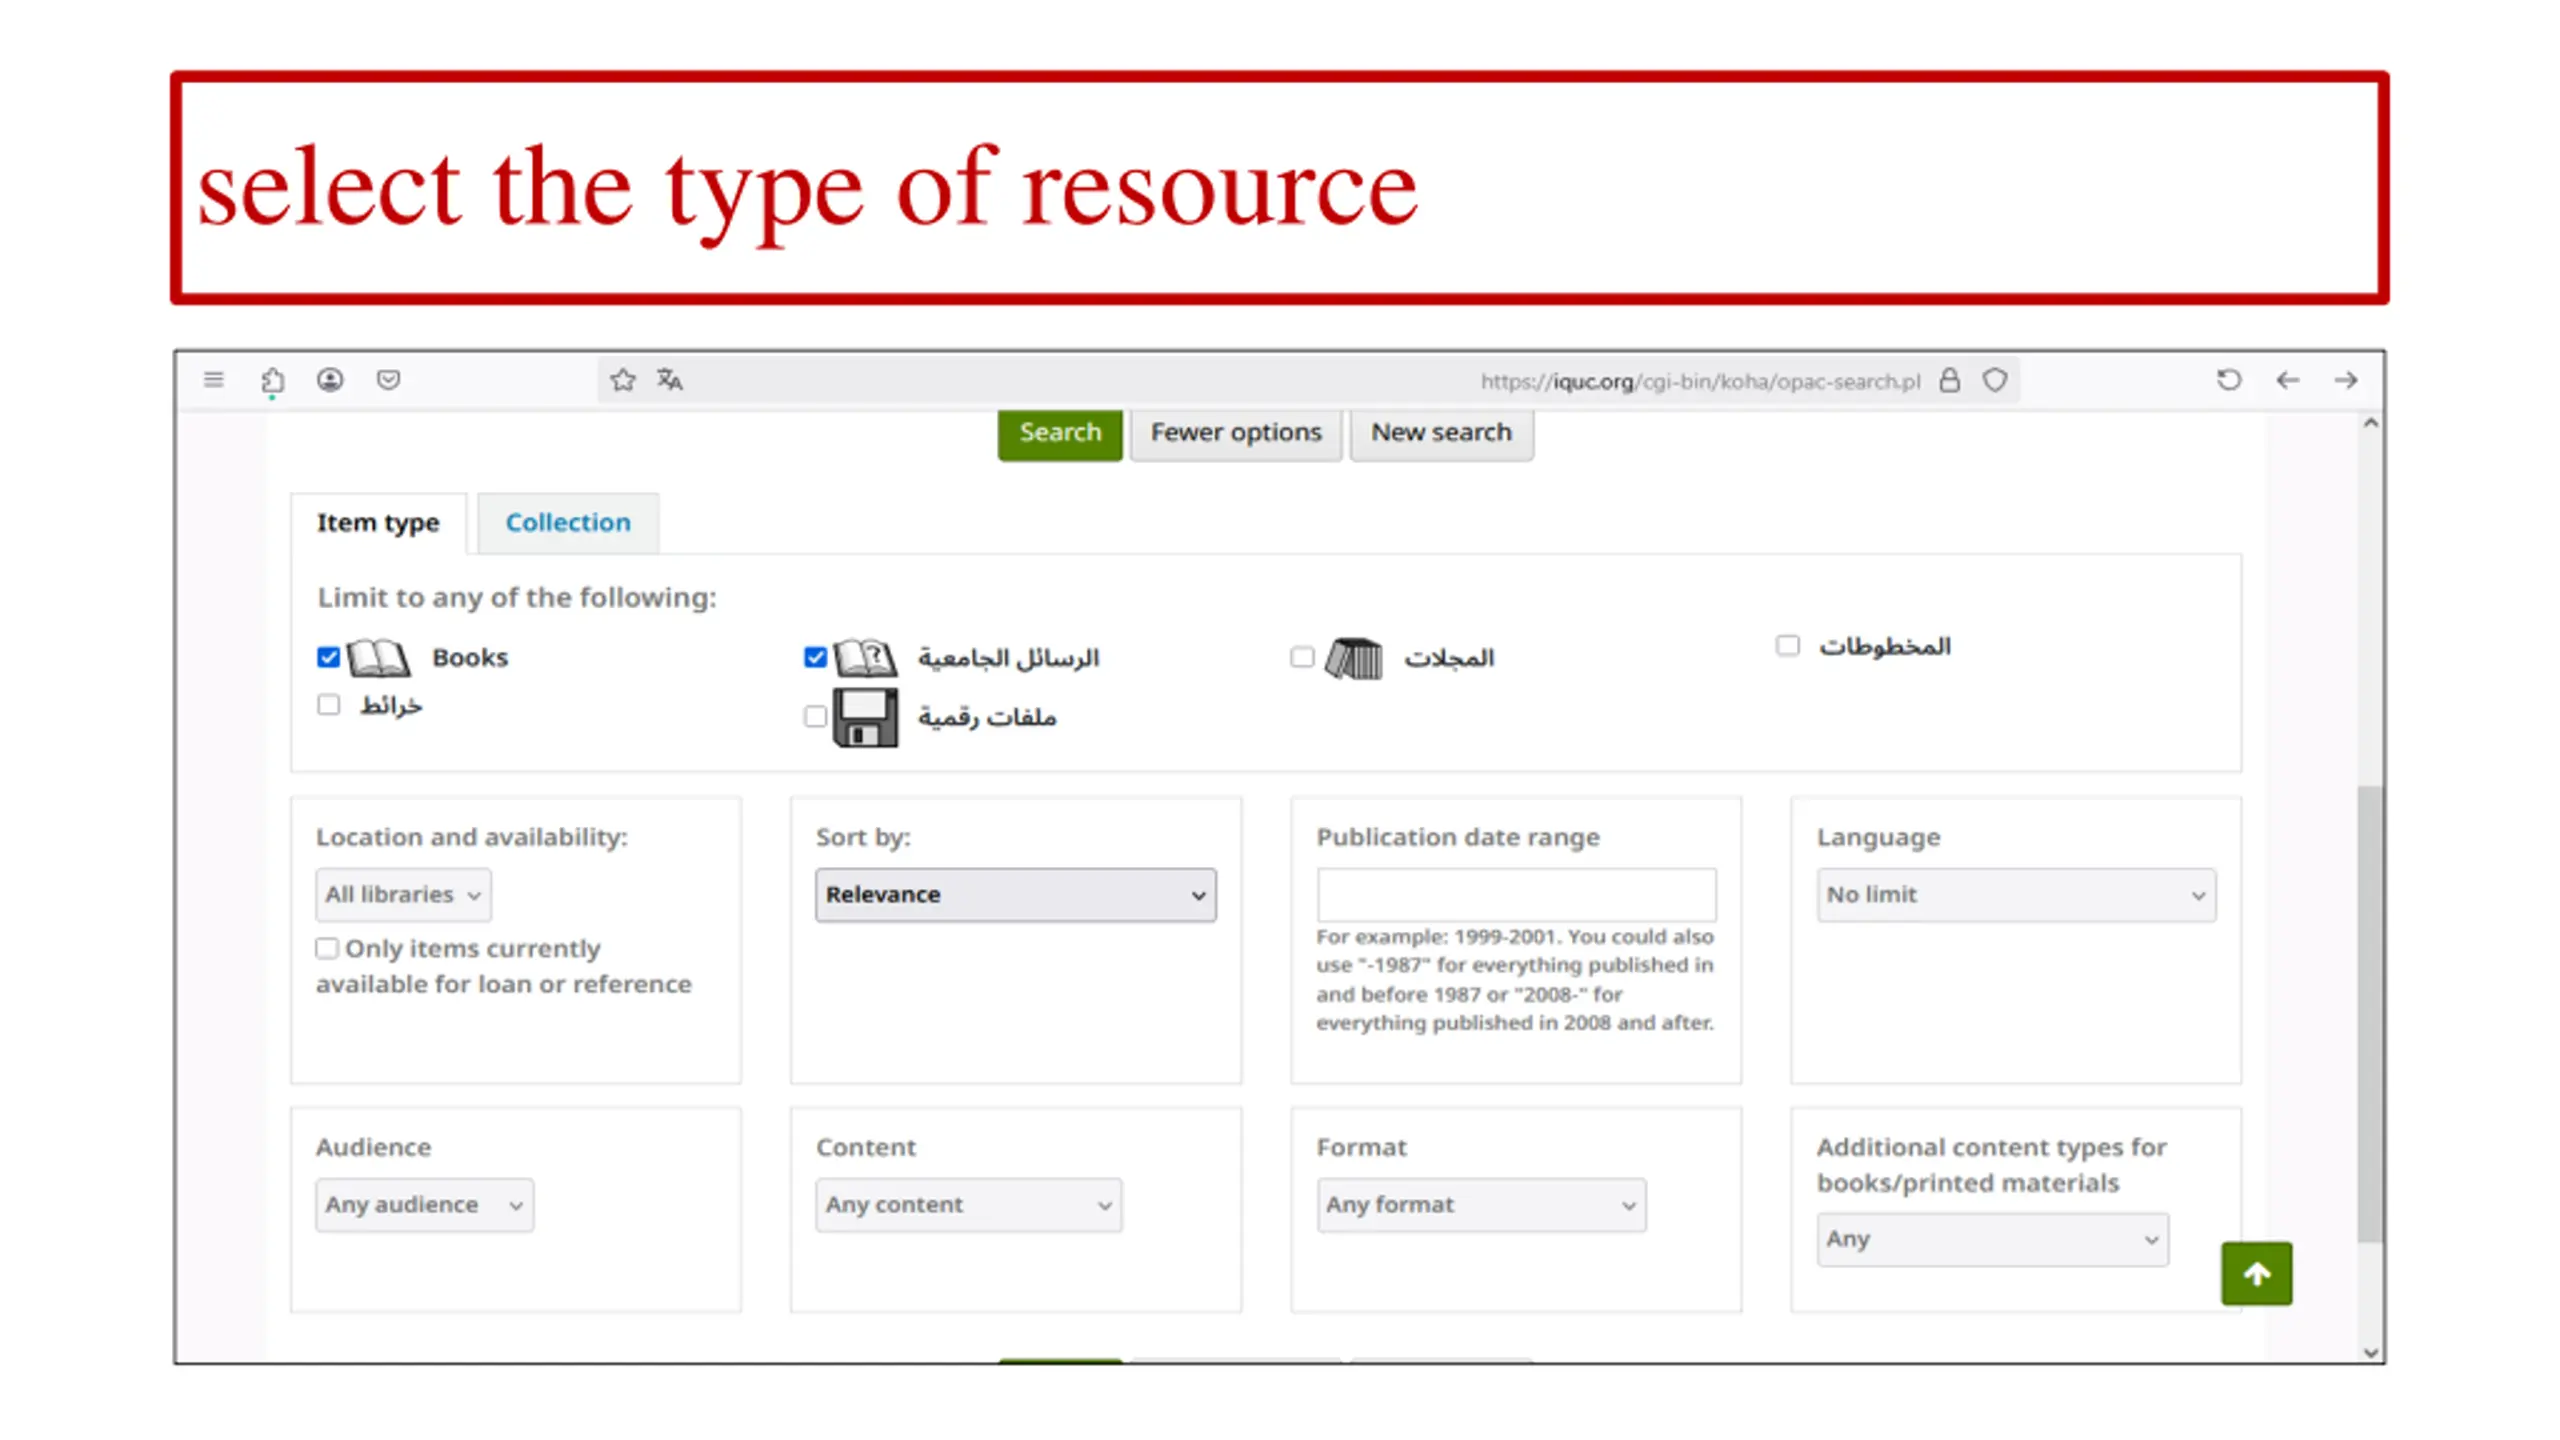Reload the page with the refresh icon
This screenshot has width=2560, height=1440.
(2229, 380)
